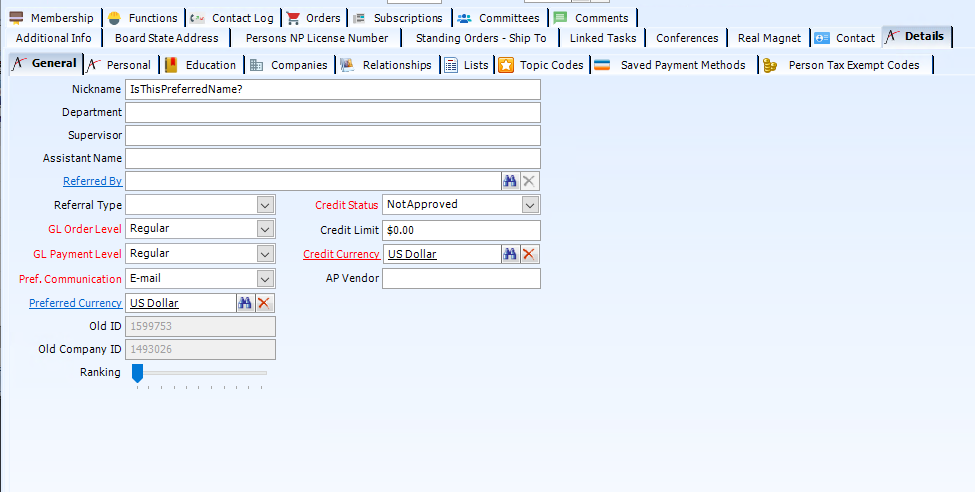
Task: Click in the AP Vendor field
Action: point(461,278)
